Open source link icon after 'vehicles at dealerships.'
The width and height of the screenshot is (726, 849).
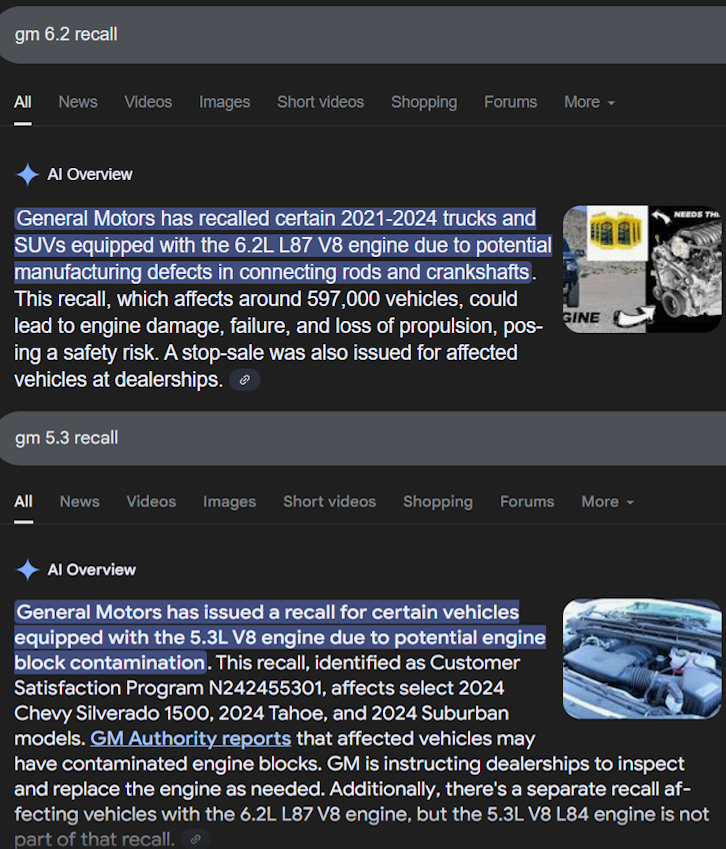click(x=245, y=380)
